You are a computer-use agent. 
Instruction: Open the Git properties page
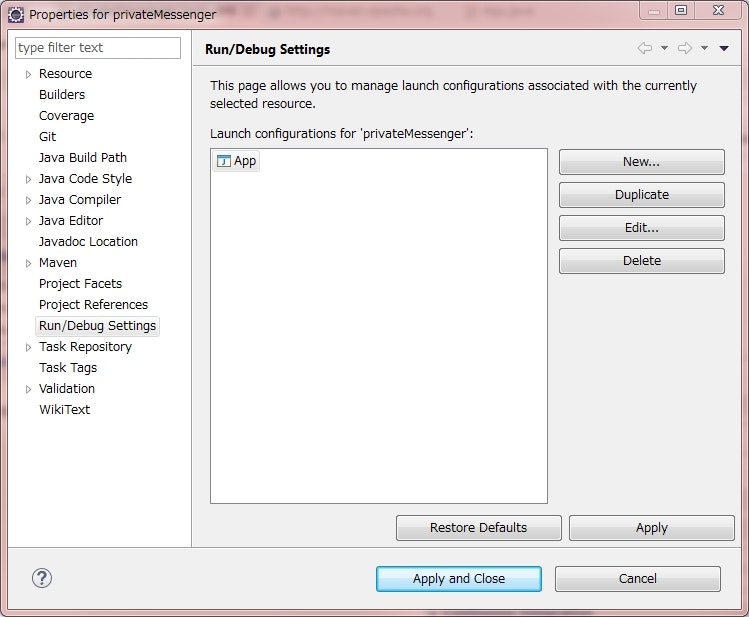point(47,137)
